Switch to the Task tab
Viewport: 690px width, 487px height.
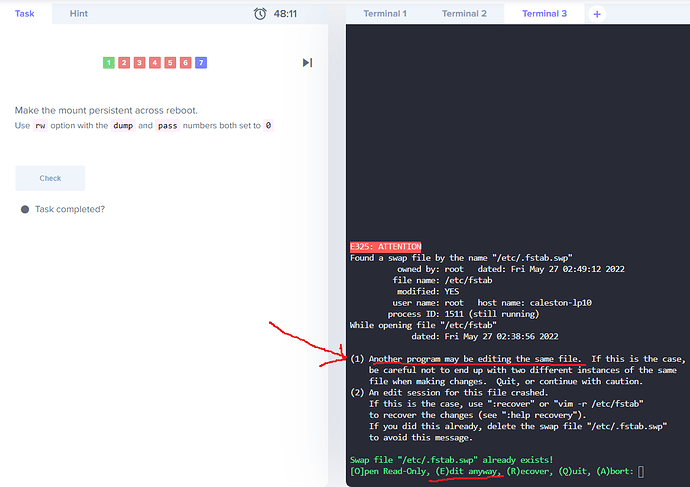25,14
